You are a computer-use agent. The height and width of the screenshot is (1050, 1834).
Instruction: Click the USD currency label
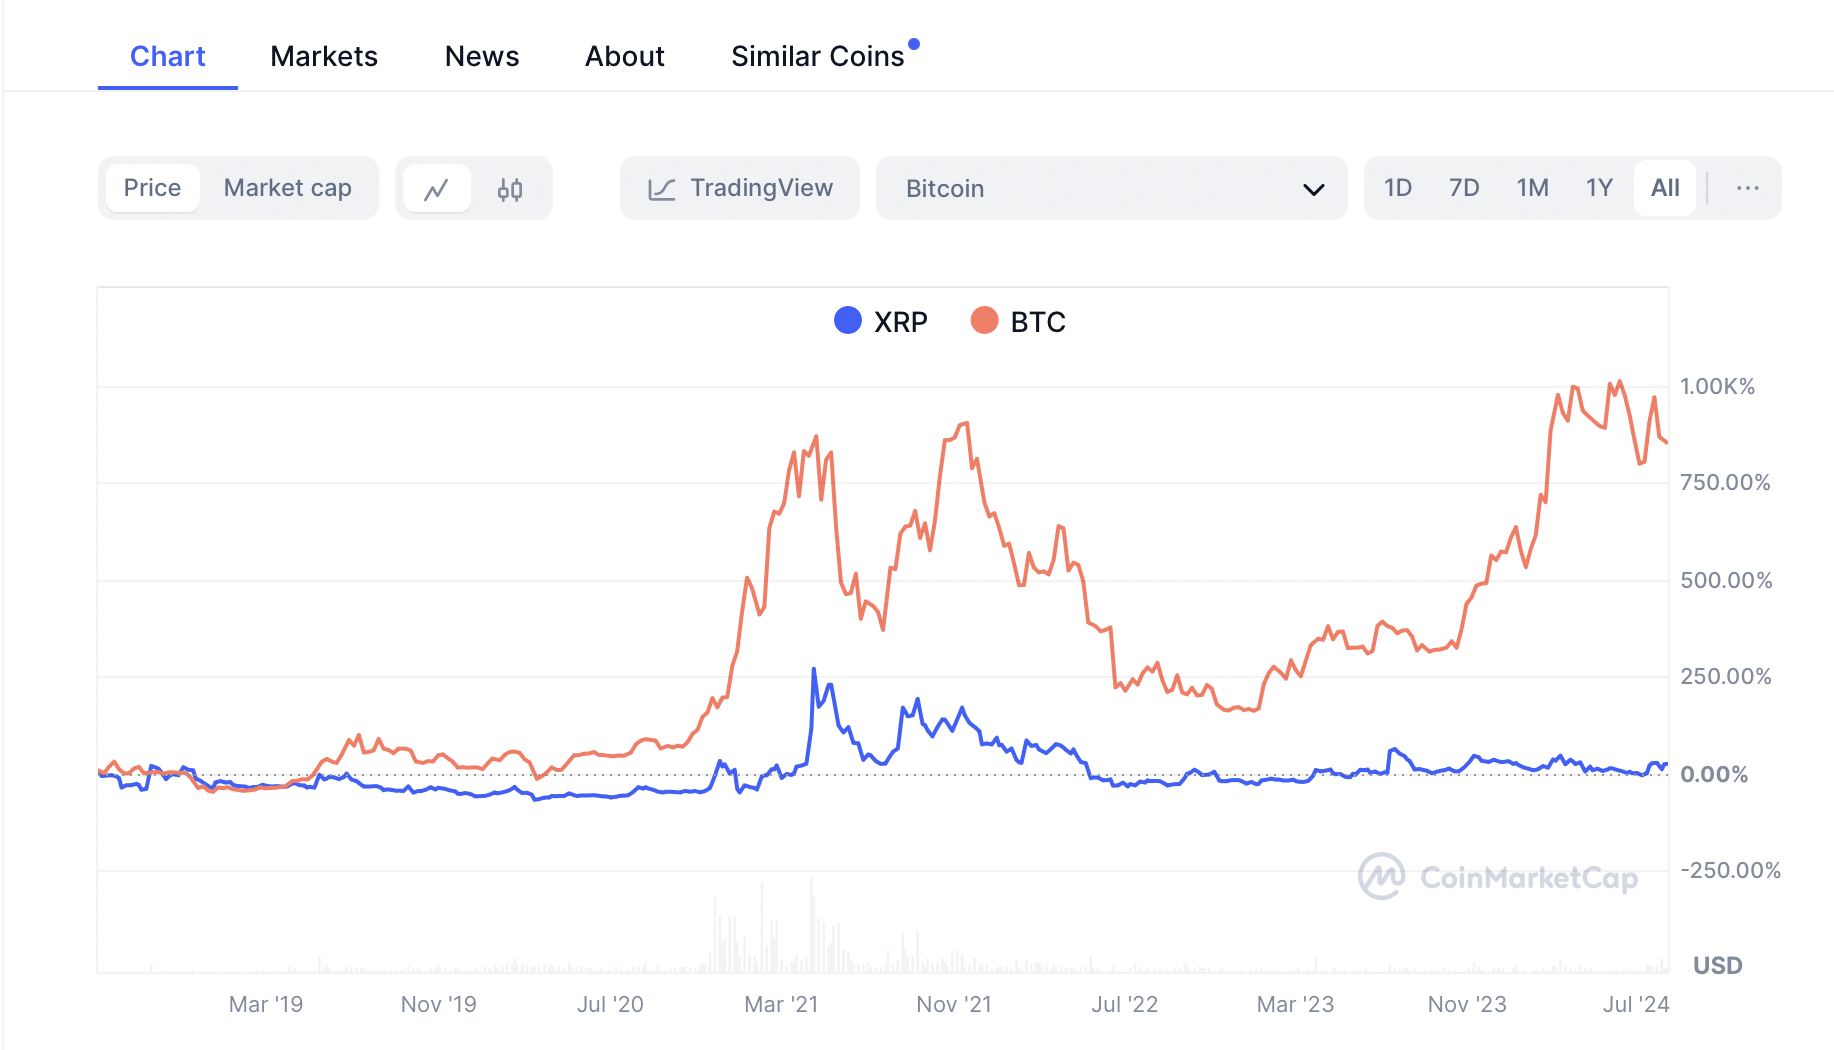(x=1717, y=965)
